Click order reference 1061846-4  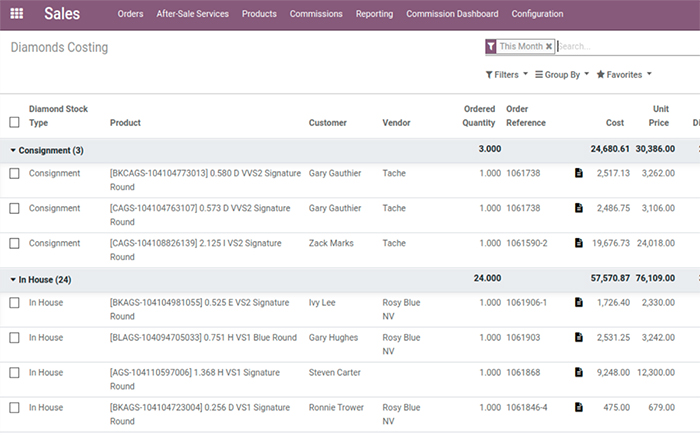pyautogui.click(x=527, y=407)
